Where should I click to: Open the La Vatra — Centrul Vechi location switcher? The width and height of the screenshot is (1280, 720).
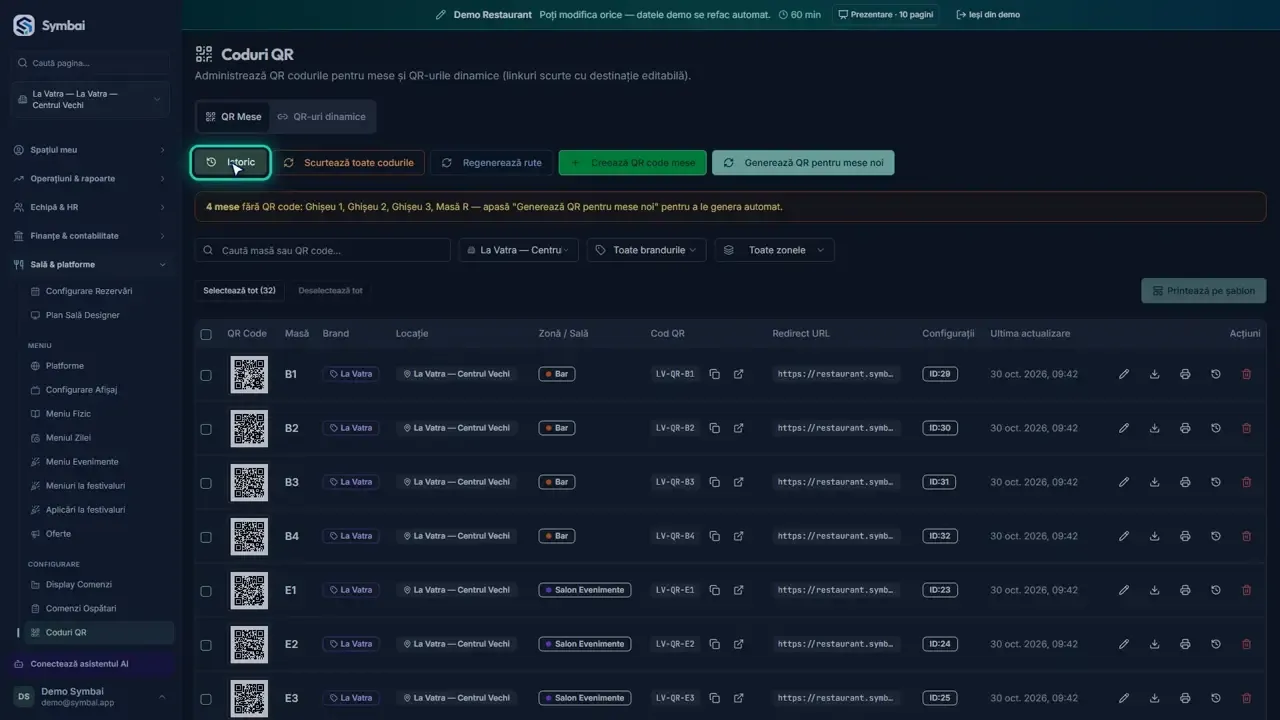point(90,99)
